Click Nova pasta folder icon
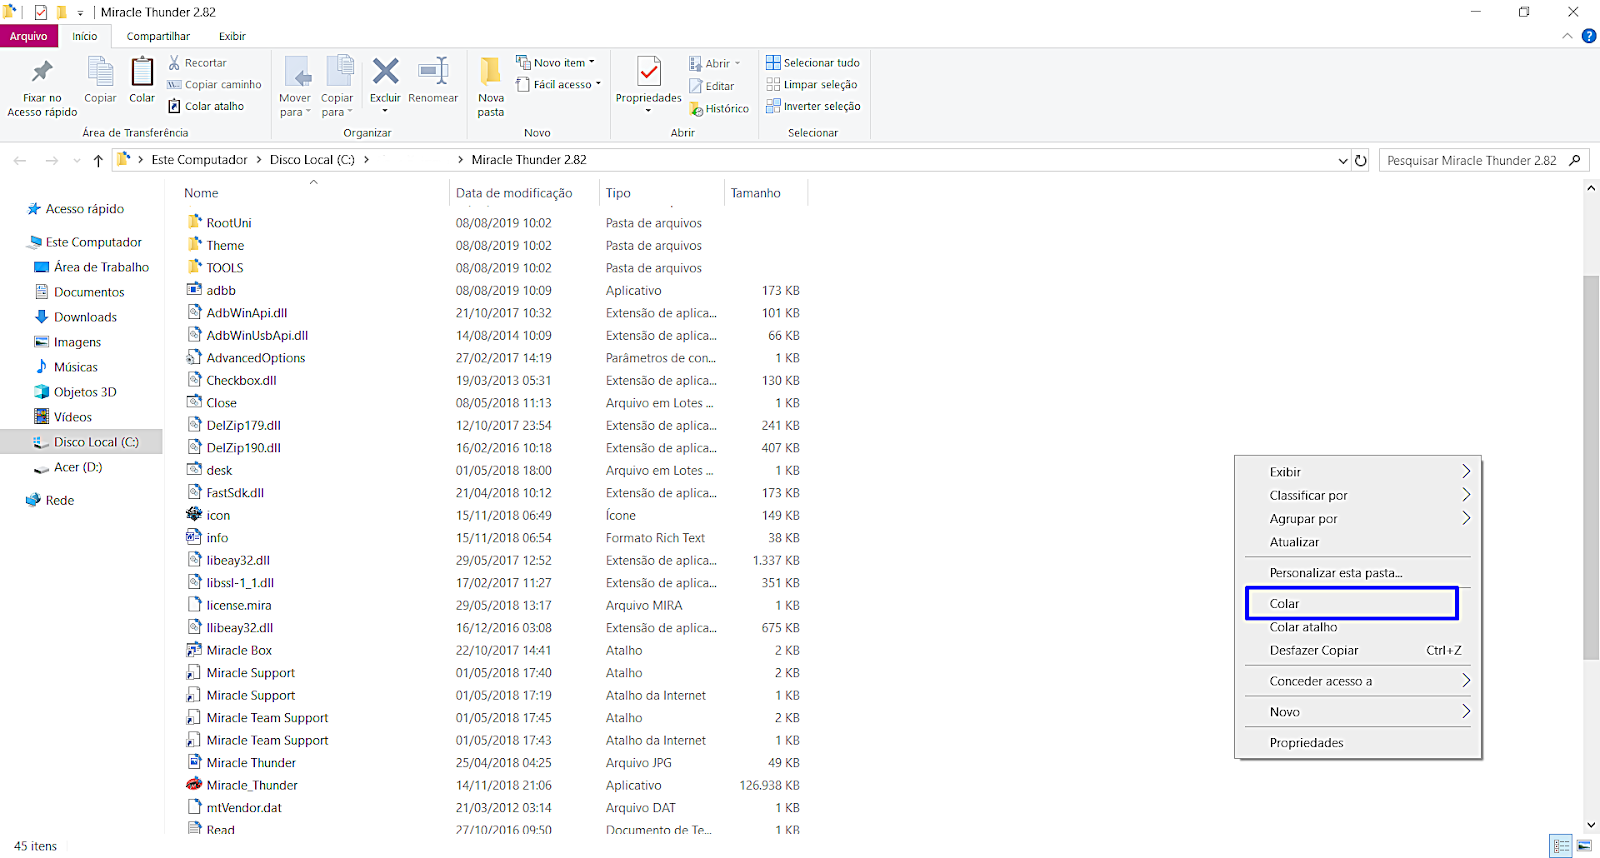 pos(490,72)
